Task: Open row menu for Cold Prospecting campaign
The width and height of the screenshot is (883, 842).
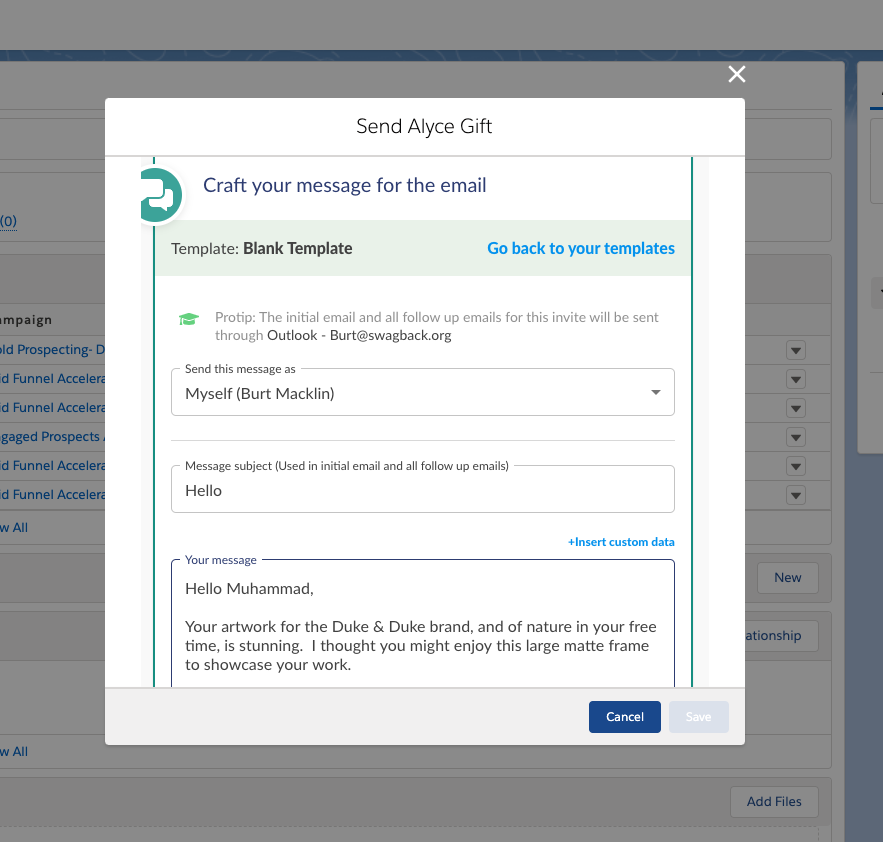Action: pos(796,350)
